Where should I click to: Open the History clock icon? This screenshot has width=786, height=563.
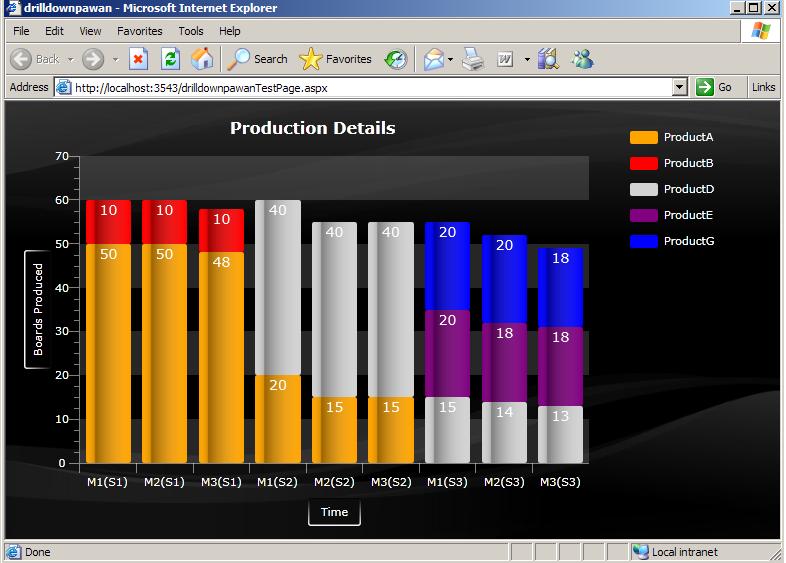tap(396, 60)
